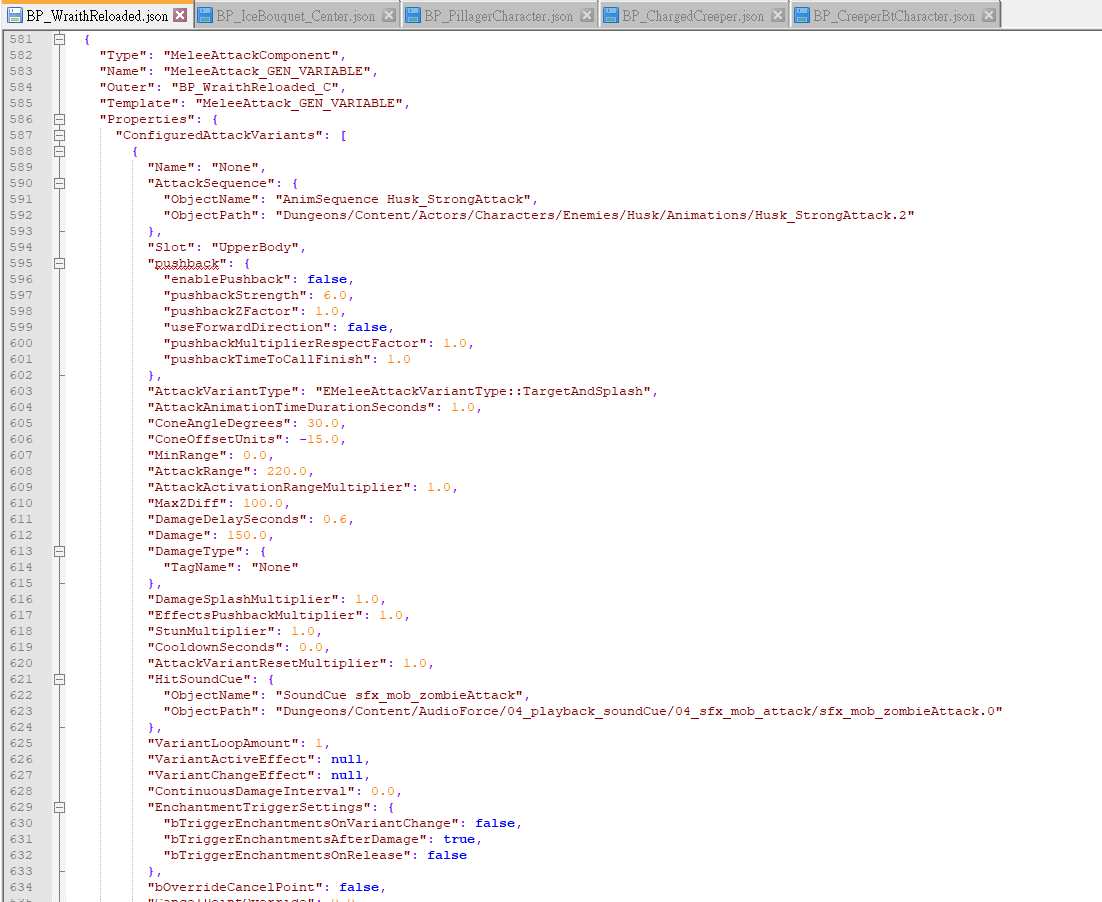
Task: Click the ContinuousDamageInterval value 0.0
Action: tap(383, 792)
